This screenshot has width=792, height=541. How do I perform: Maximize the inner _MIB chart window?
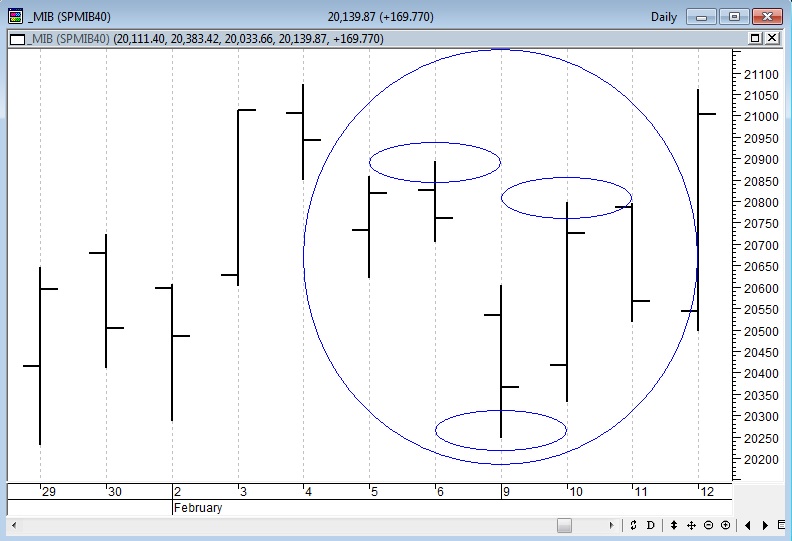tap(754, 38)
